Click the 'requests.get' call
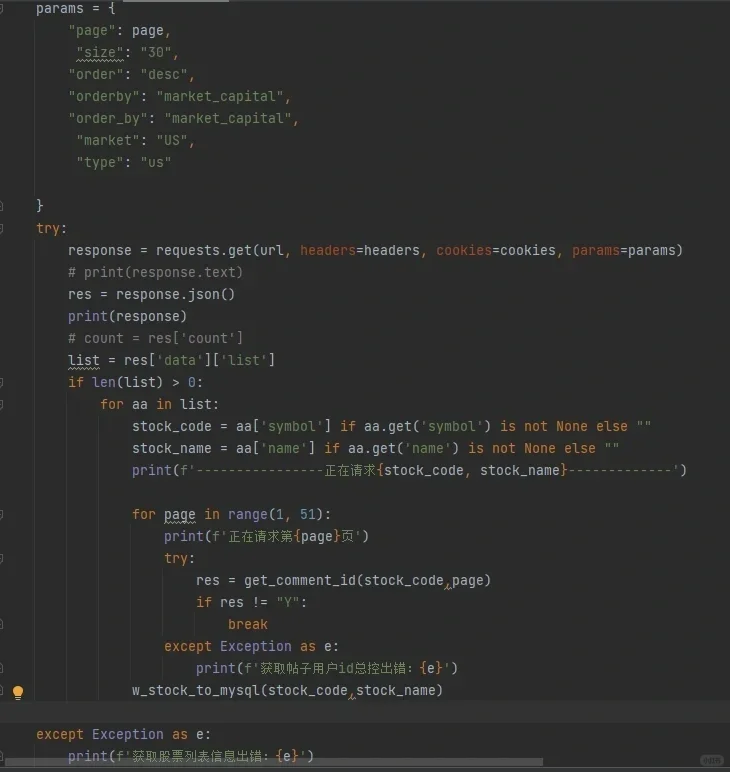Screen dimensions: 730x772 pyautogui.click(x=204, y=251)
